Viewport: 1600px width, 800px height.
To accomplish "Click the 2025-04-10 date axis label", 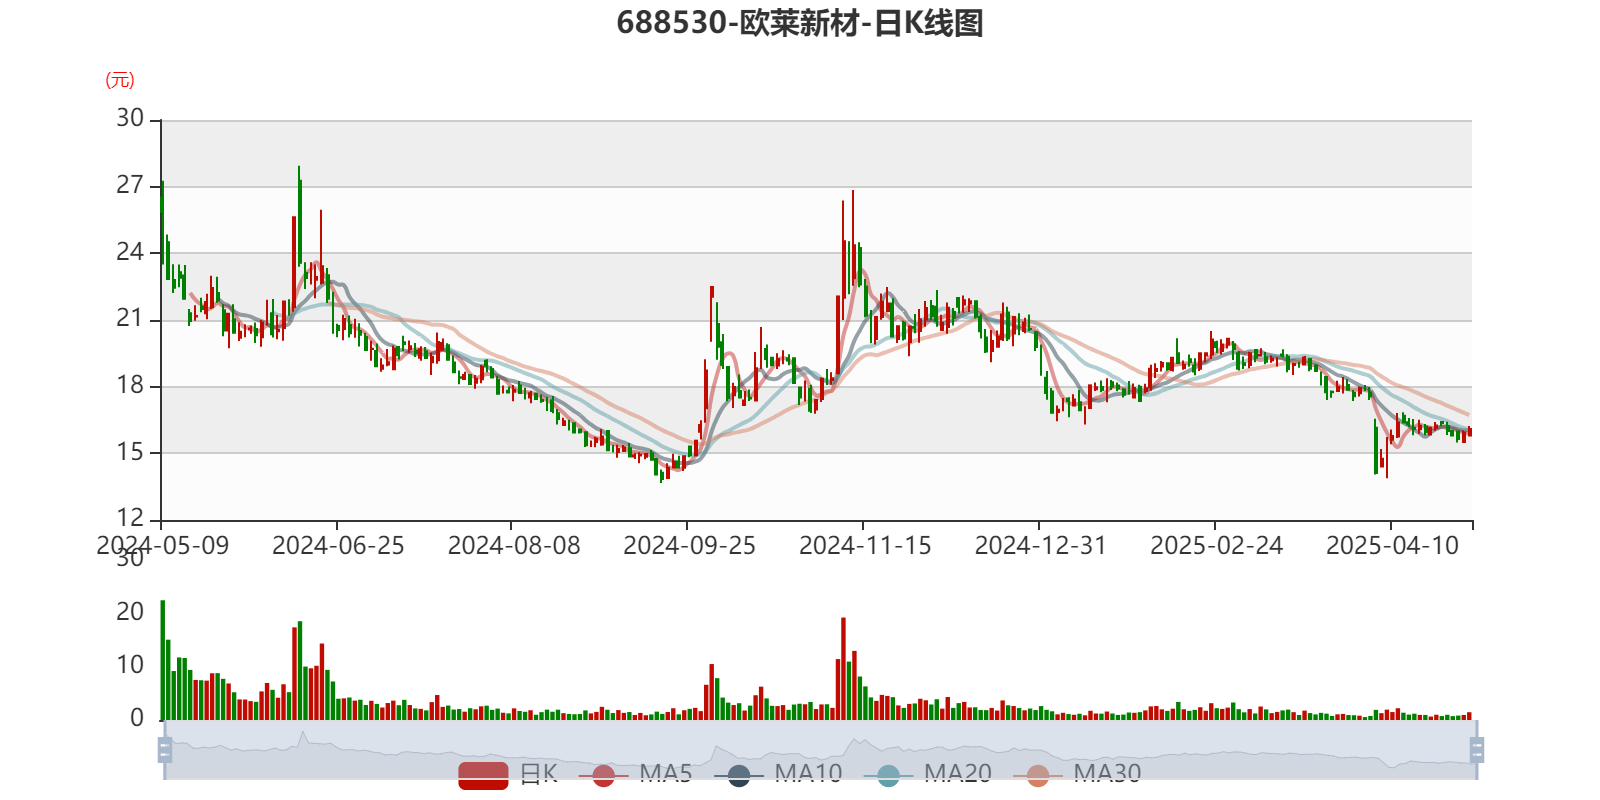I will 1392,546.
